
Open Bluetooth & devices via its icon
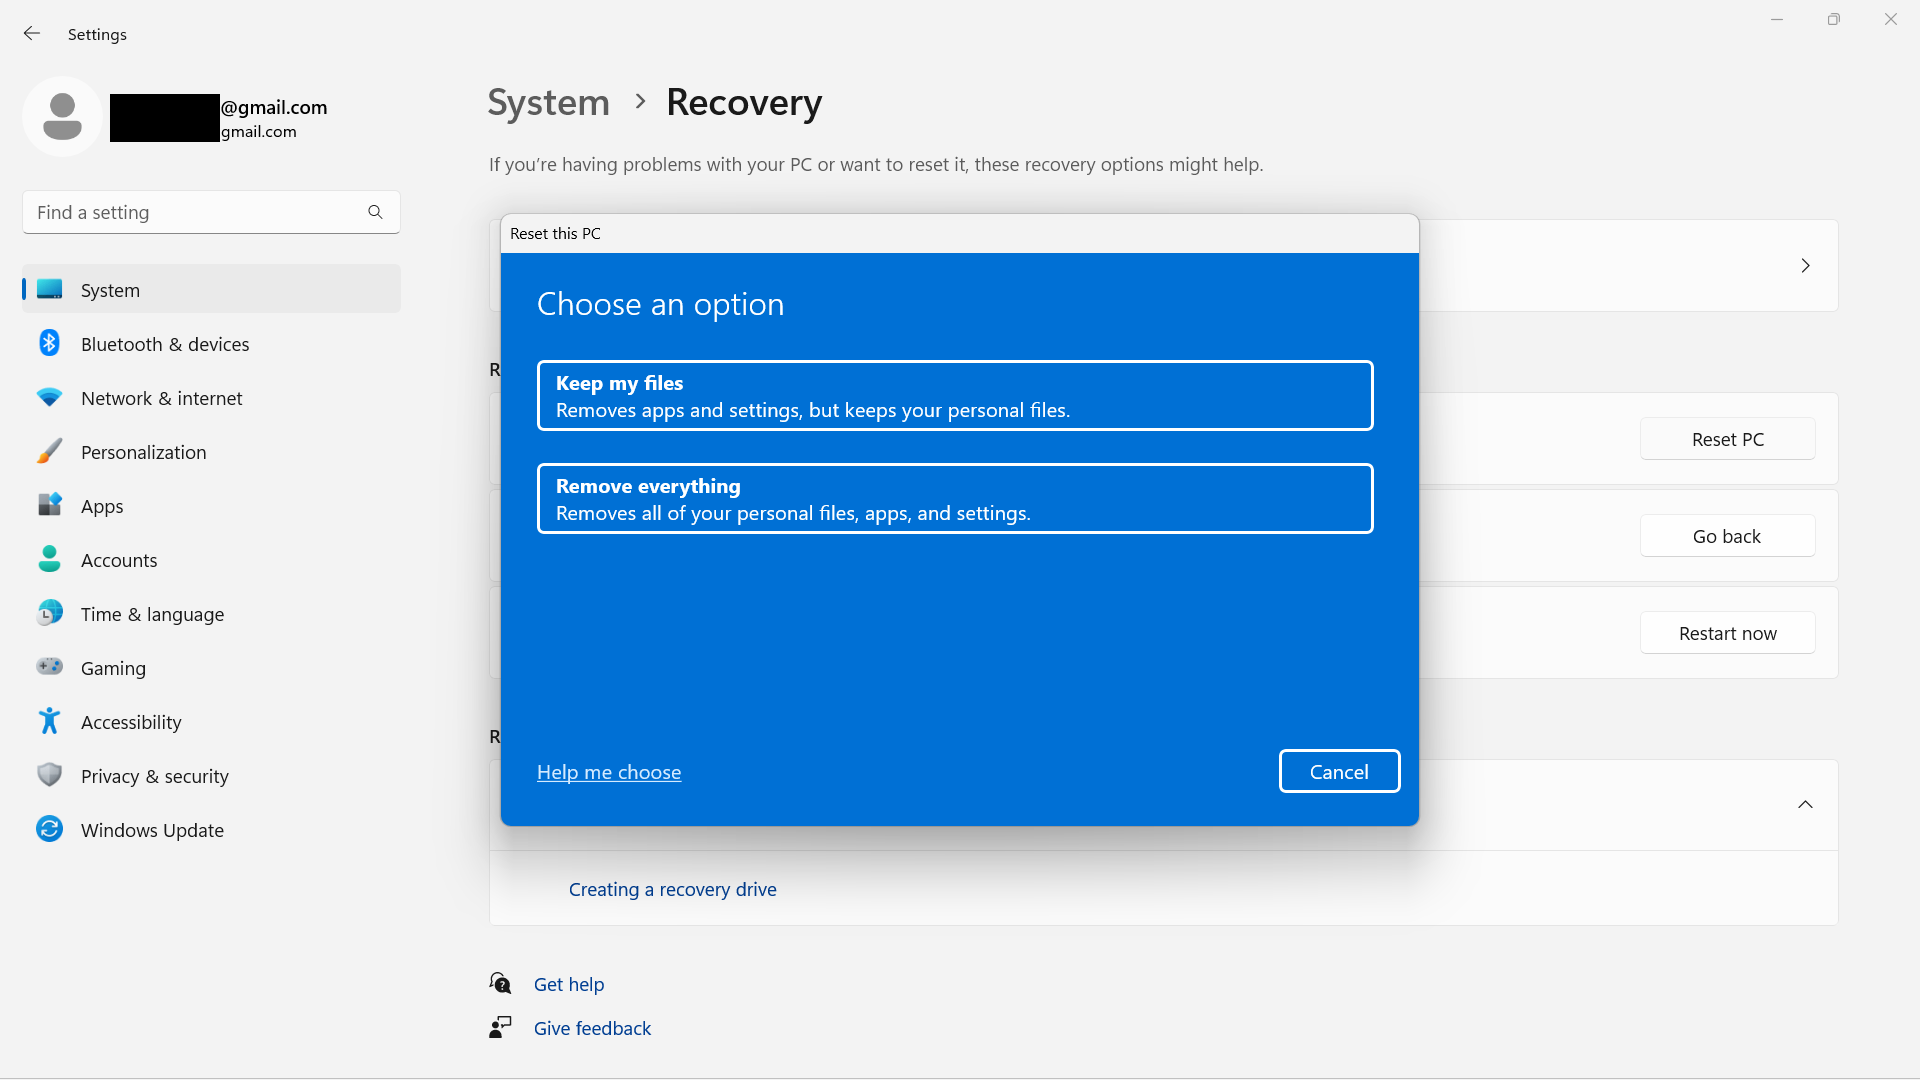click(49, 343)
